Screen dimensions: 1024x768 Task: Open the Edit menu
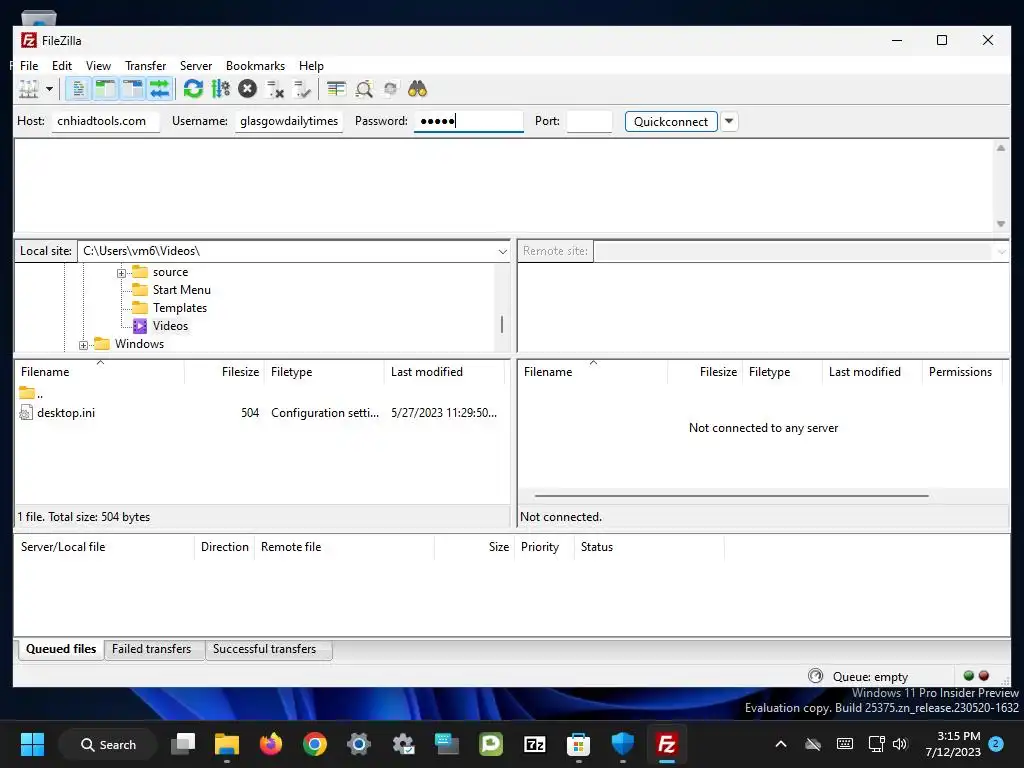[x=62, y=65]
